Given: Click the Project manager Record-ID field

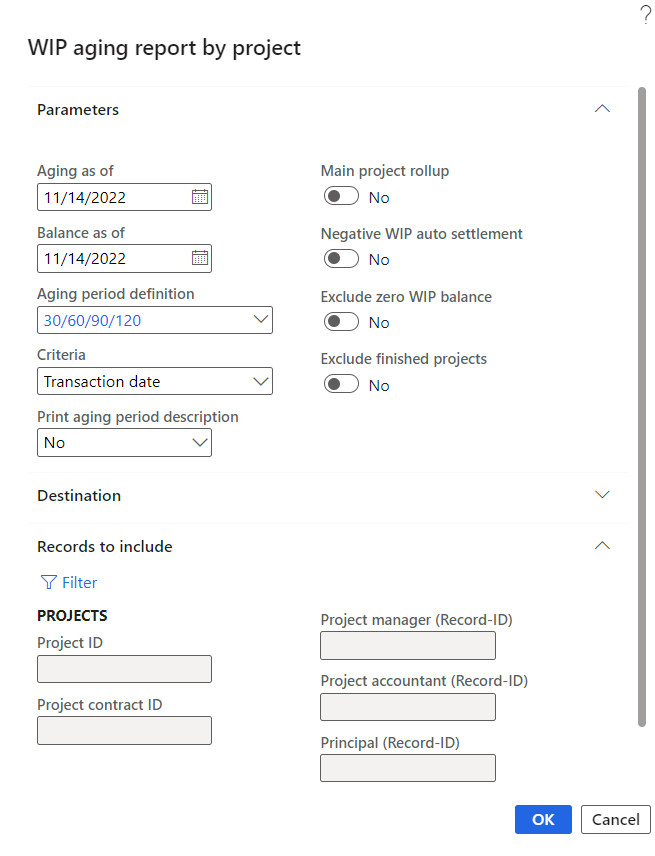Looking at the screenshot, I should click(408, 646).
